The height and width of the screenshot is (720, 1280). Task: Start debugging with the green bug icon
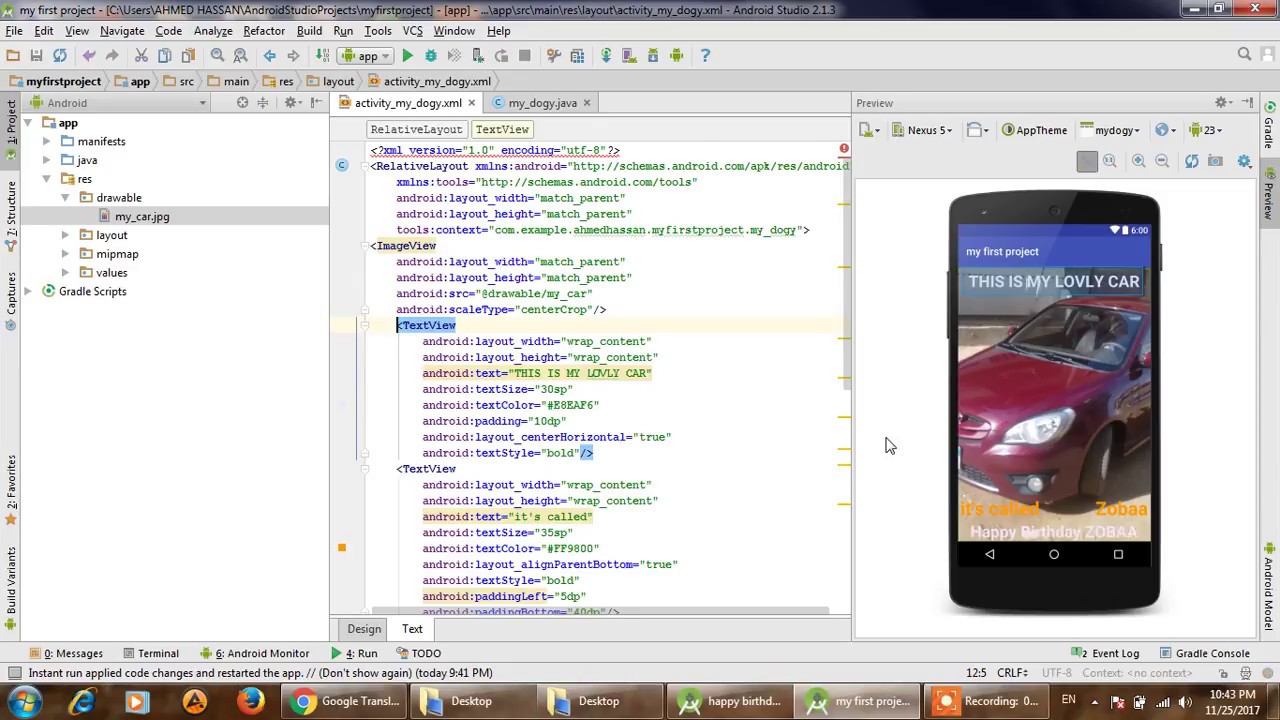click(x=431, y=56)
